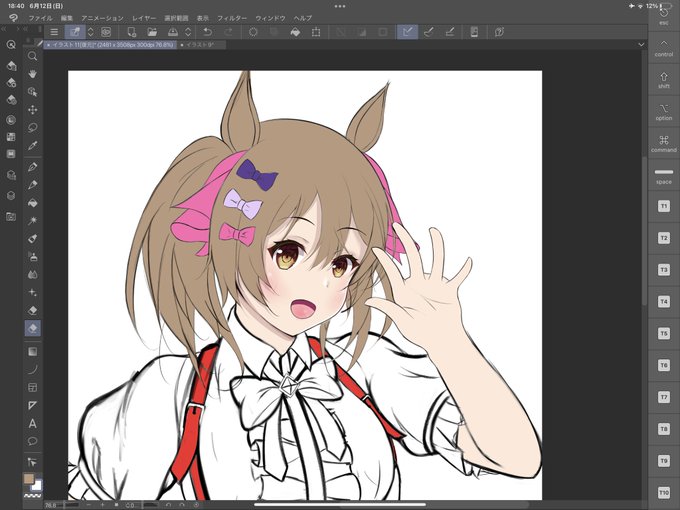This screenshot has height=510, width=680.
Task: Select the Pencil tool
Action: pyautogui.click(x=33, y=185)
